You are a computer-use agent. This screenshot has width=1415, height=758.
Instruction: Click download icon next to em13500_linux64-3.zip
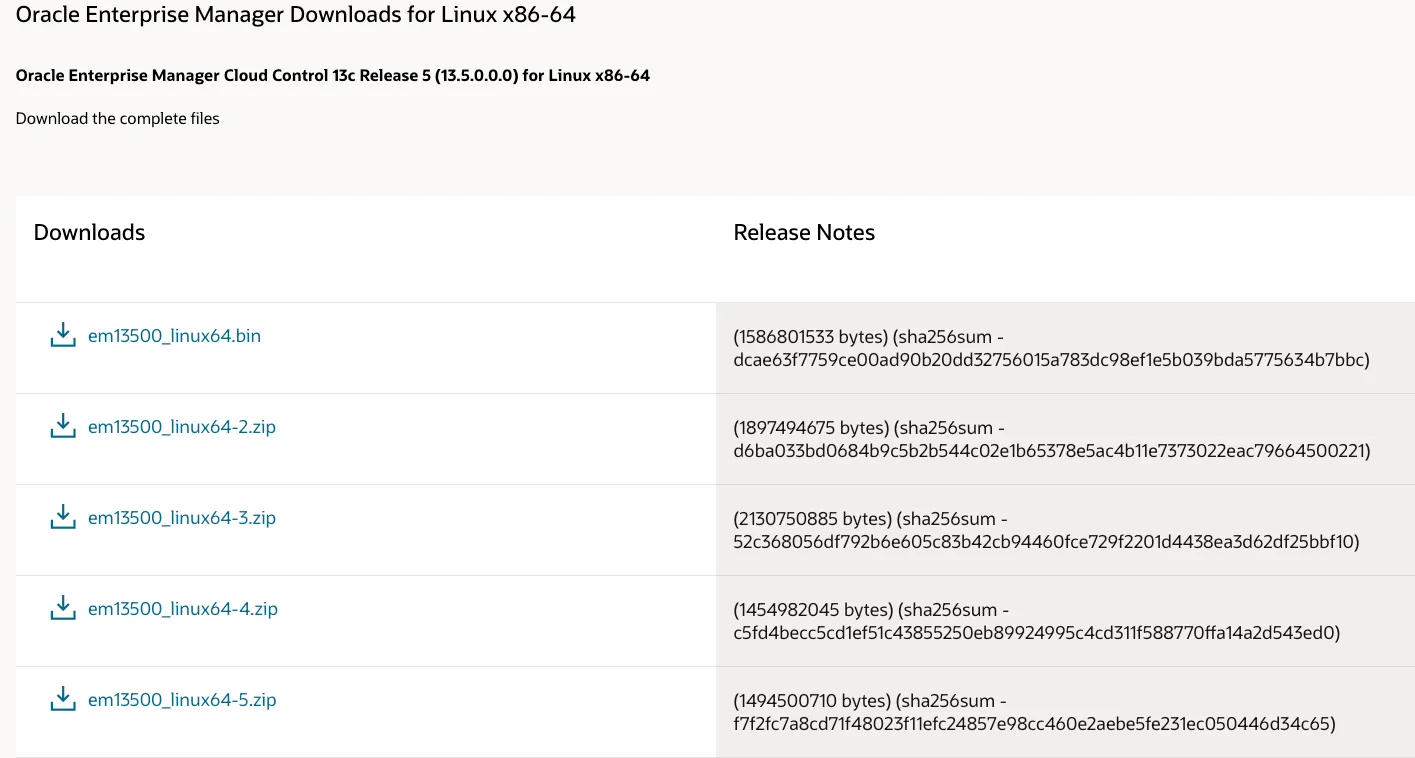tap(63, 517)
